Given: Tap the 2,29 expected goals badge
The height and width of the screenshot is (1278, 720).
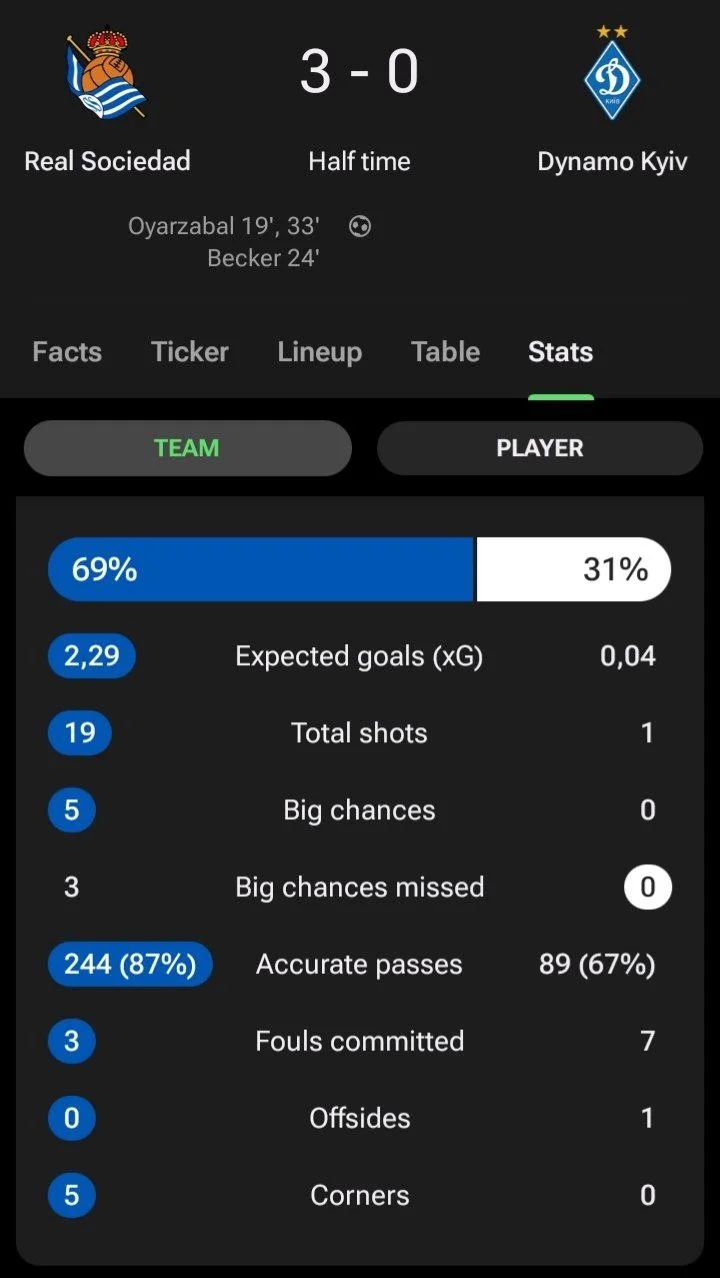Looking at the screenshot, I should 92,656.
